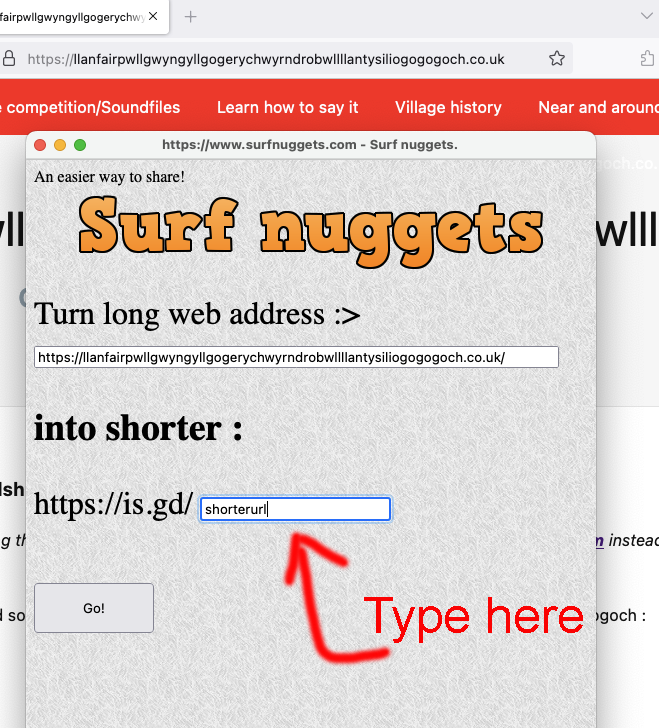
Task: Click the long web address text field
Action: [x=296, y=357]
